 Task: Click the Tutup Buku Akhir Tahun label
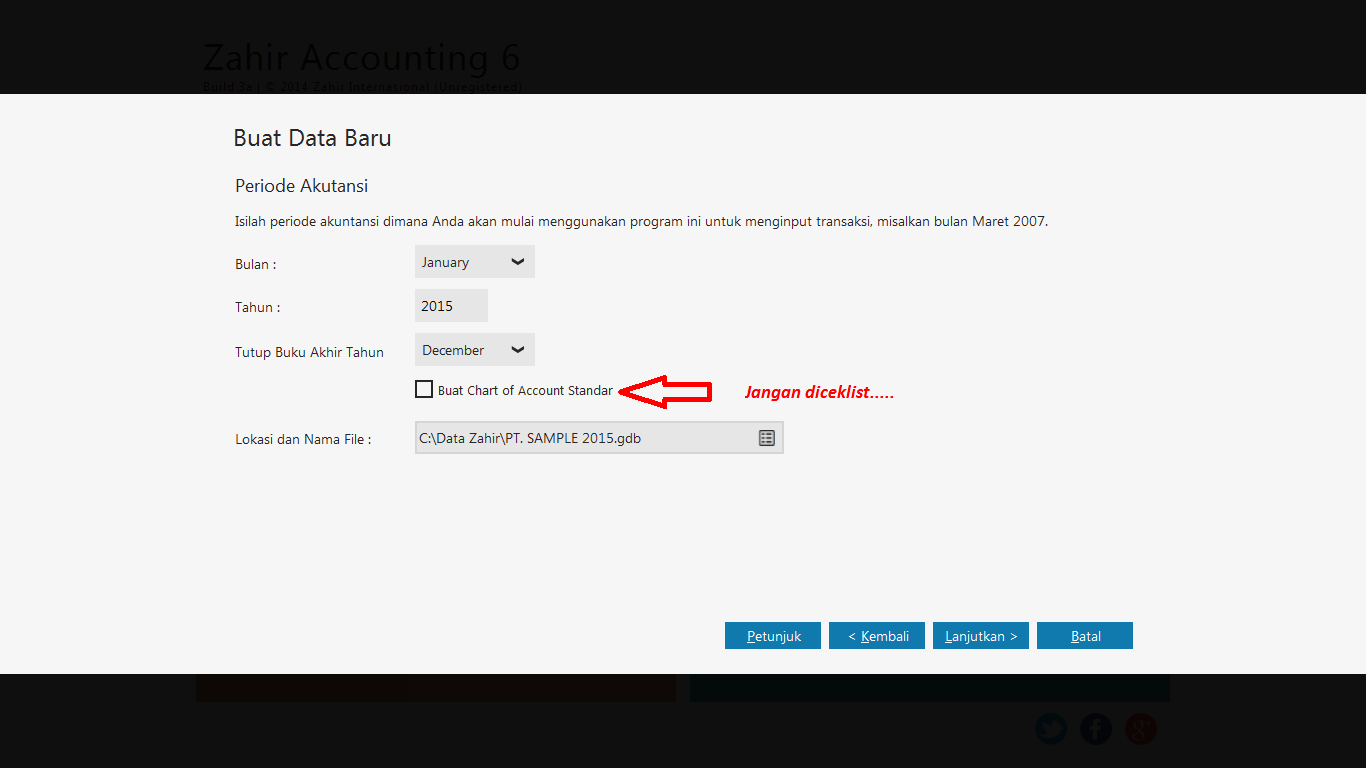[x=309, y=352]
